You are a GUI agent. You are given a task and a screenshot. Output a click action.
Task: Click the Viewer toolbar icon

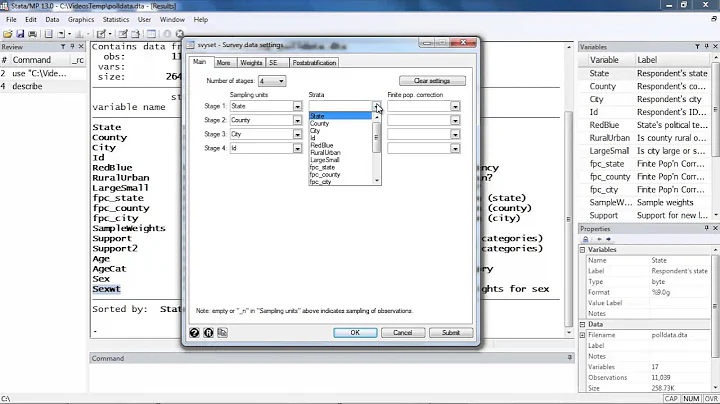click(x=61, y=34)
